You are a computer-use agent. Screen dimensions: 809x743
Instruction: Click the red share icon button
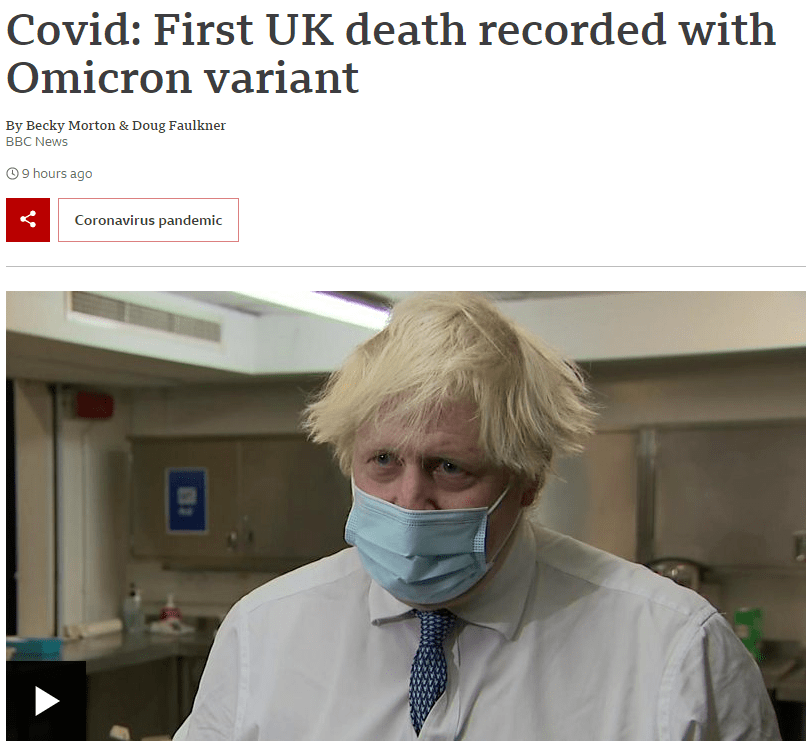(28, 220)
